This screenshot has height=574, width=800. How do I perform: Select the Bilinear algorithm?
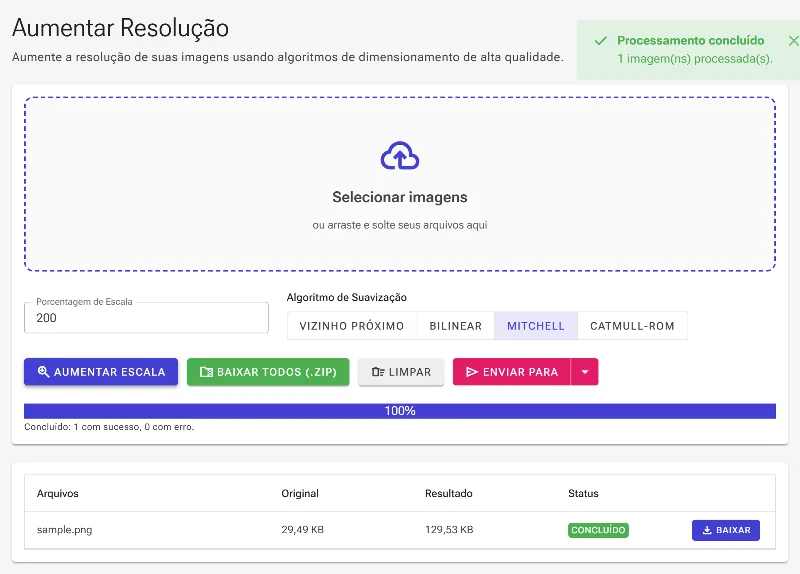coord(456,326)
